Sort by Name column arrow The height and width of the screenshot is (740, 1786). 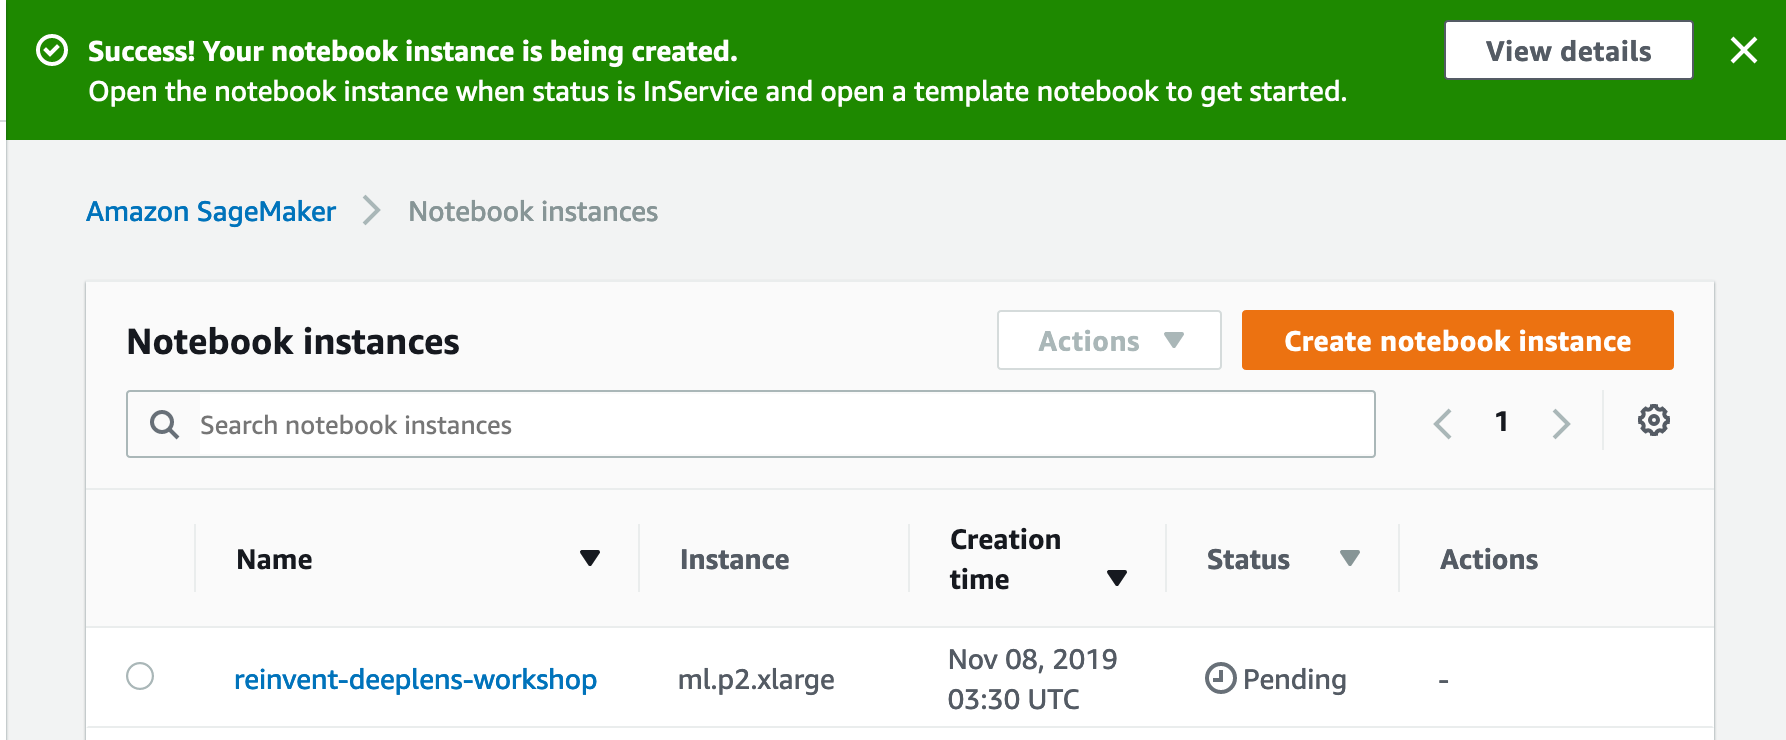tap(590, 558)
